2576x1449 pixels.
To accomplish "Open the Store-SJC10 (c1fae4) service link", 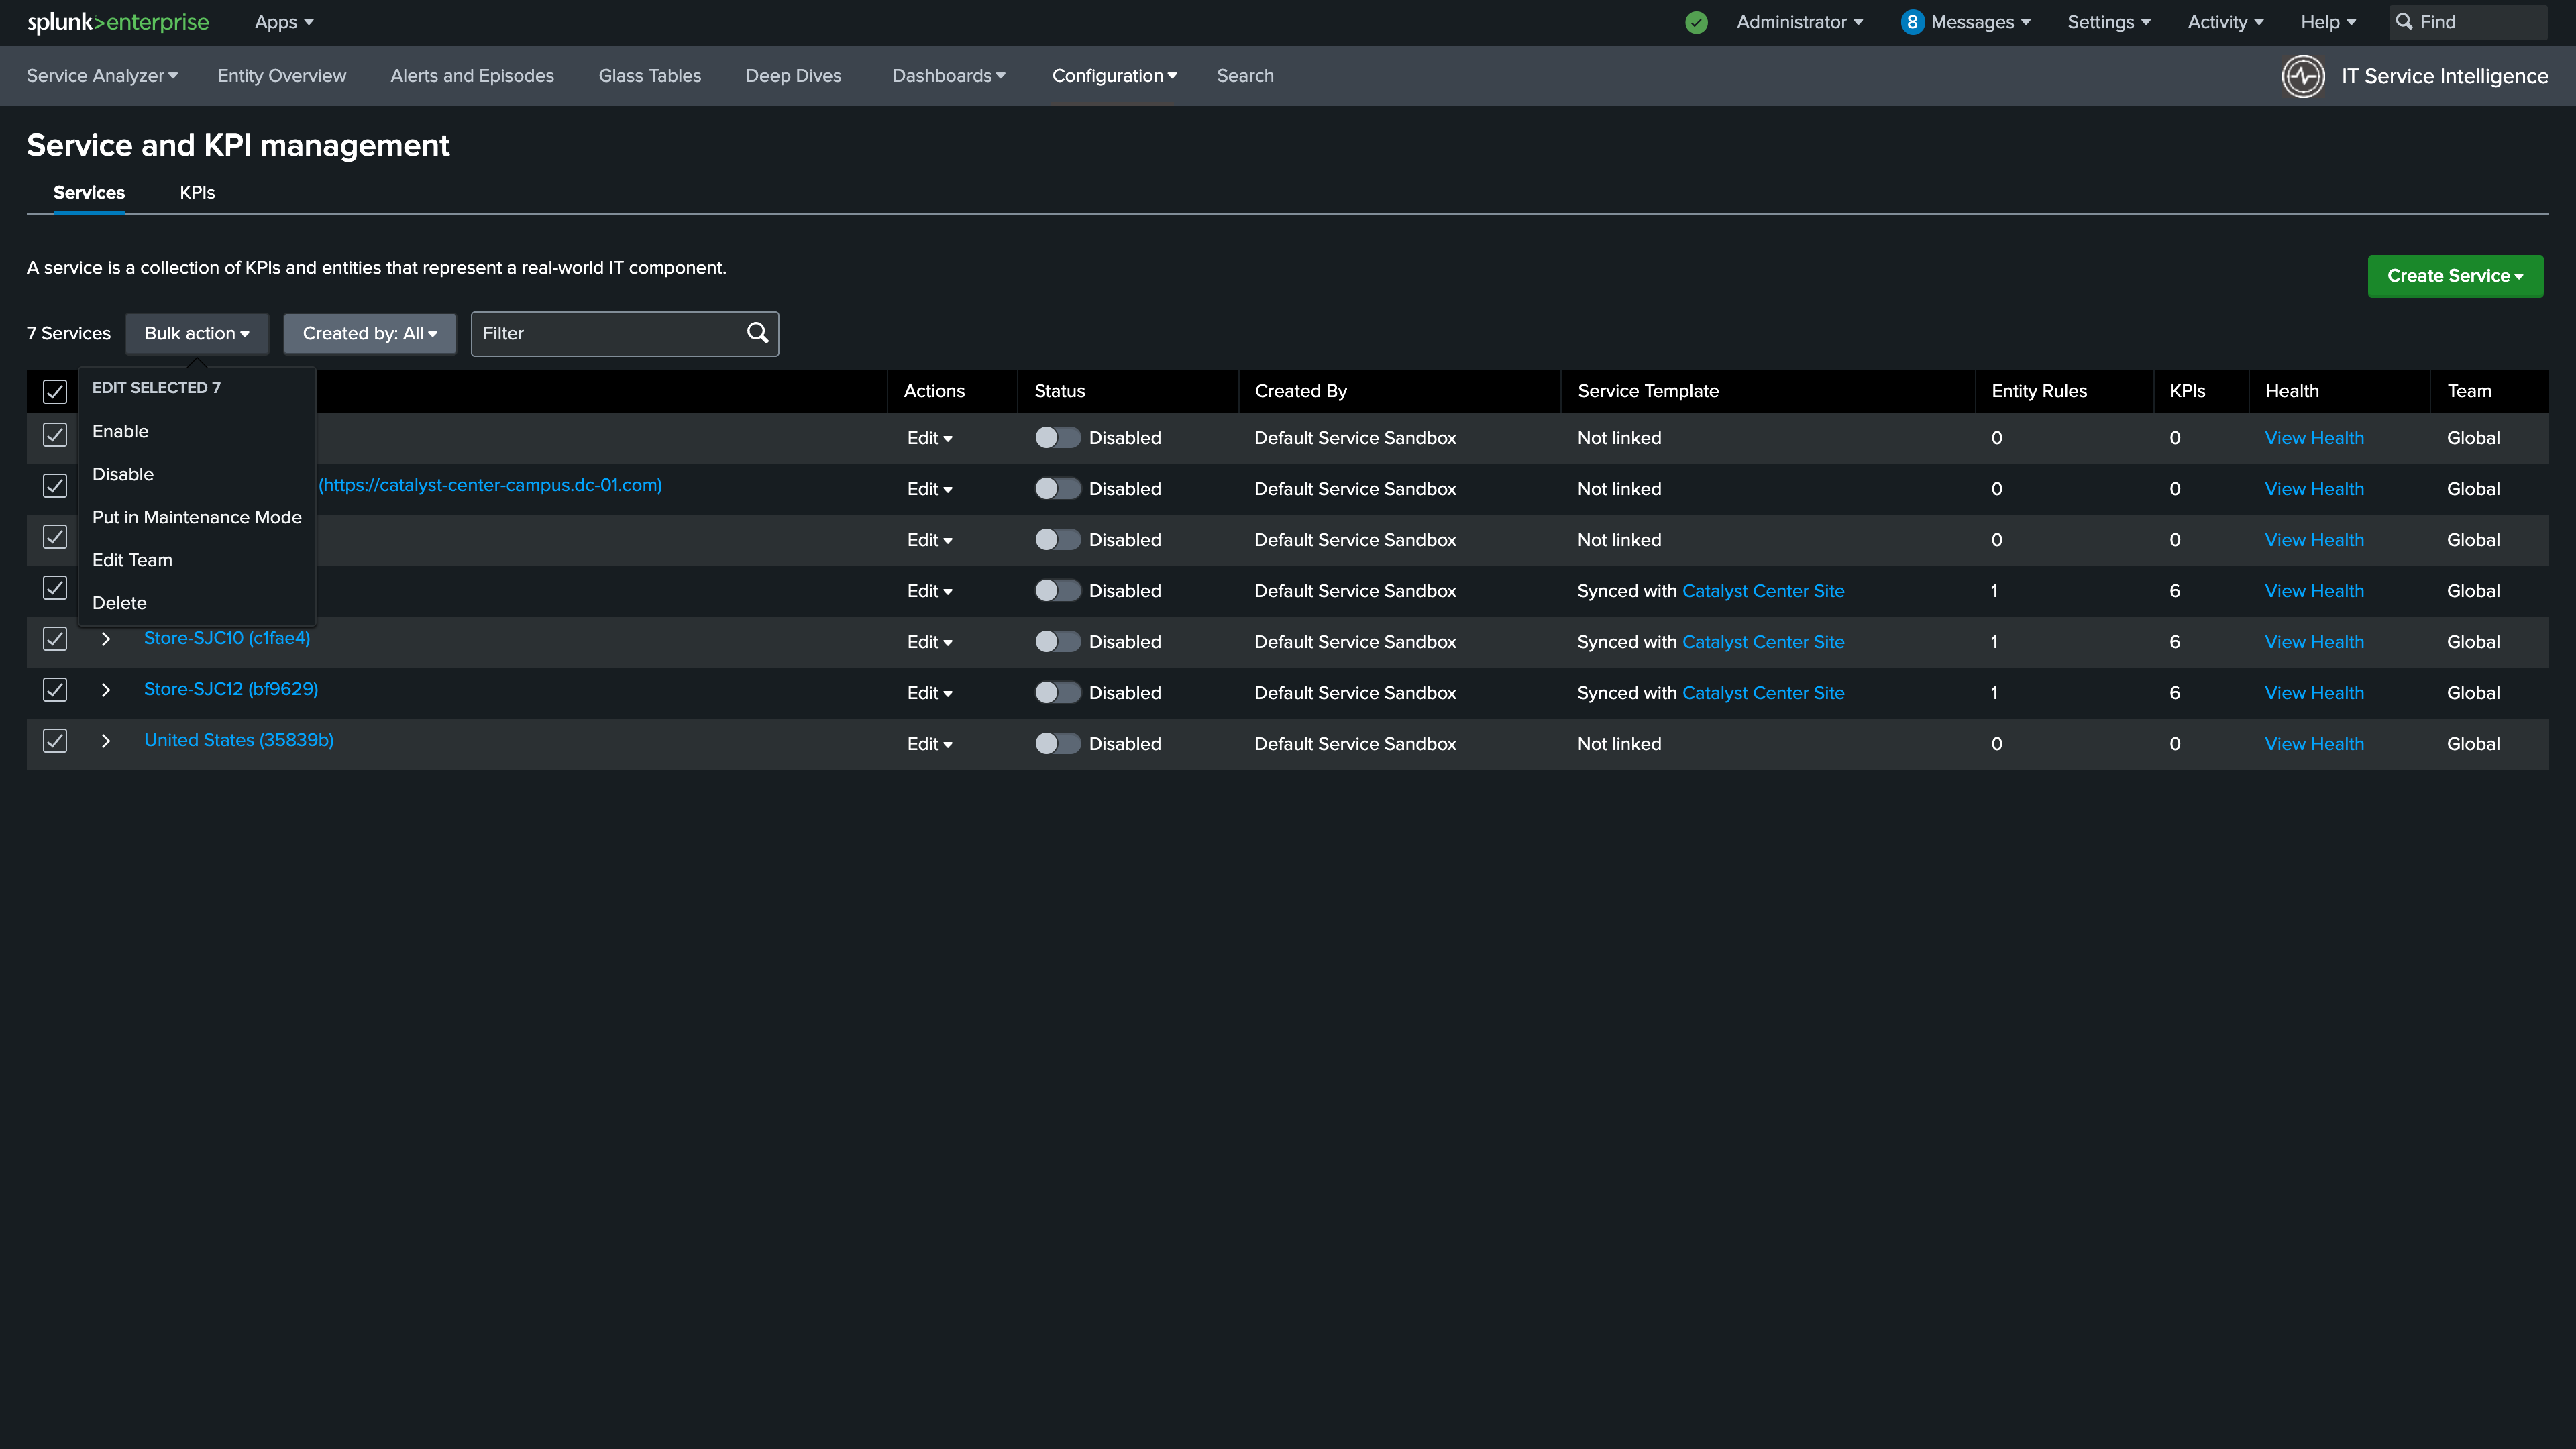I will coord(227,638).
